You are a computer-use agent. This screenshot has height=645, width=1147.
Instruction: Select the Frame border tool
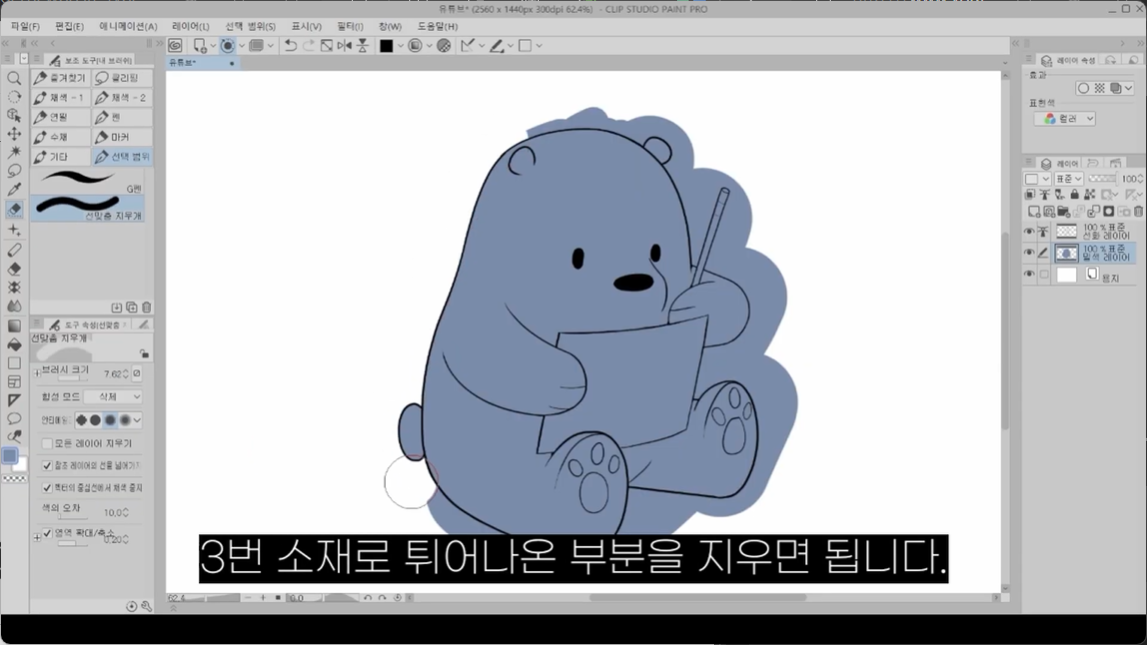point(14,382)
